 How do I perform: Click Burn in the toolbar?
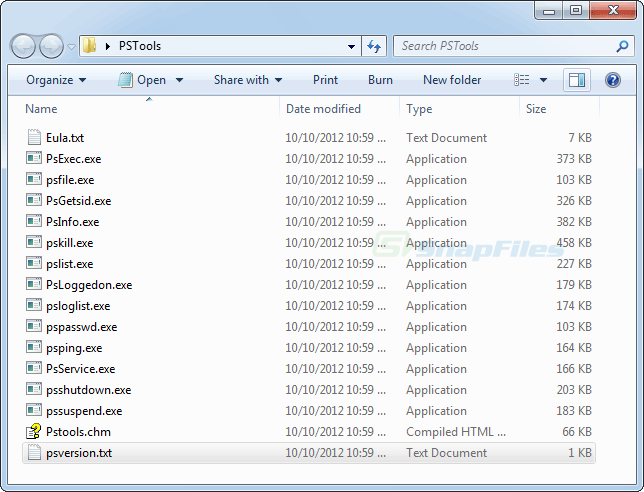pos(380,80)
